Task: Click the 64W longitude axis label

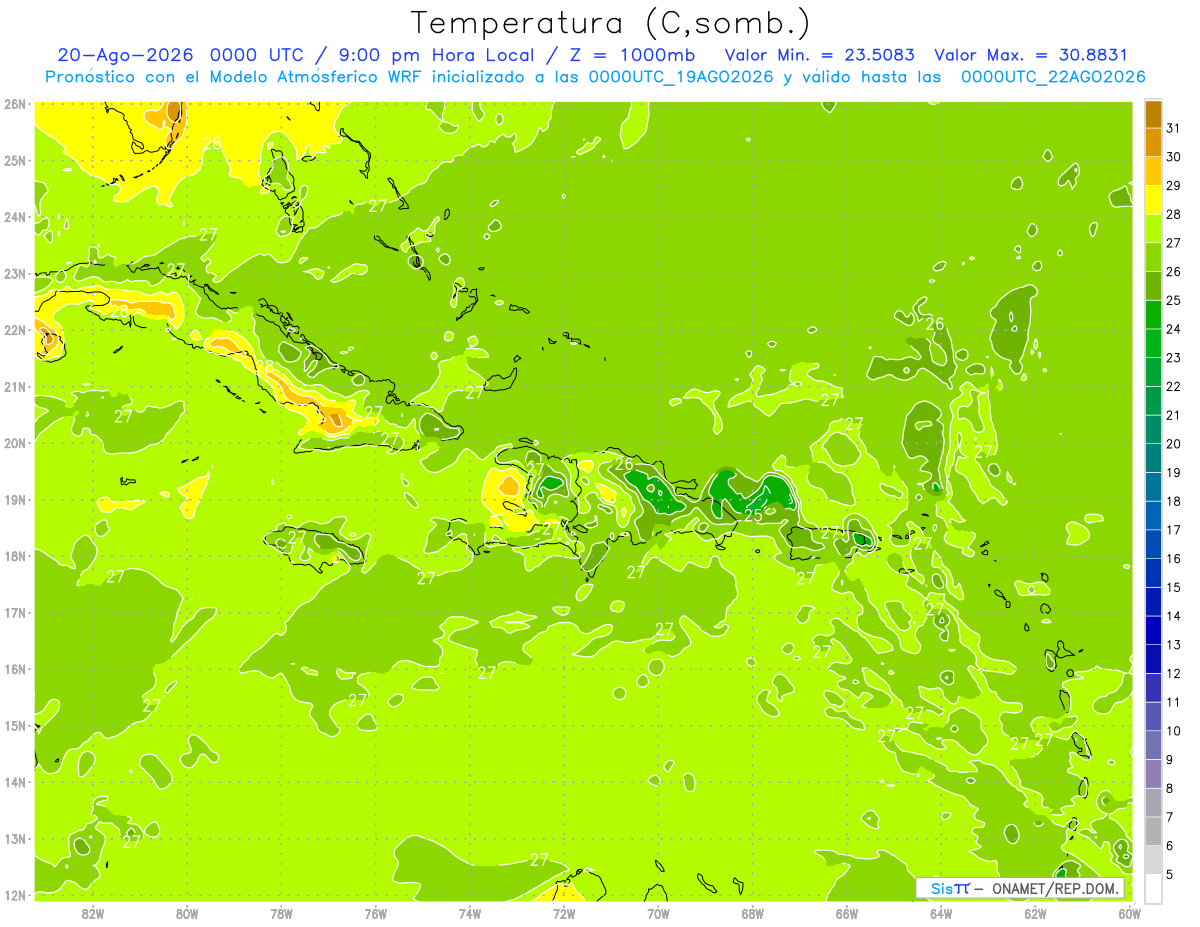Action: [941, 913]
